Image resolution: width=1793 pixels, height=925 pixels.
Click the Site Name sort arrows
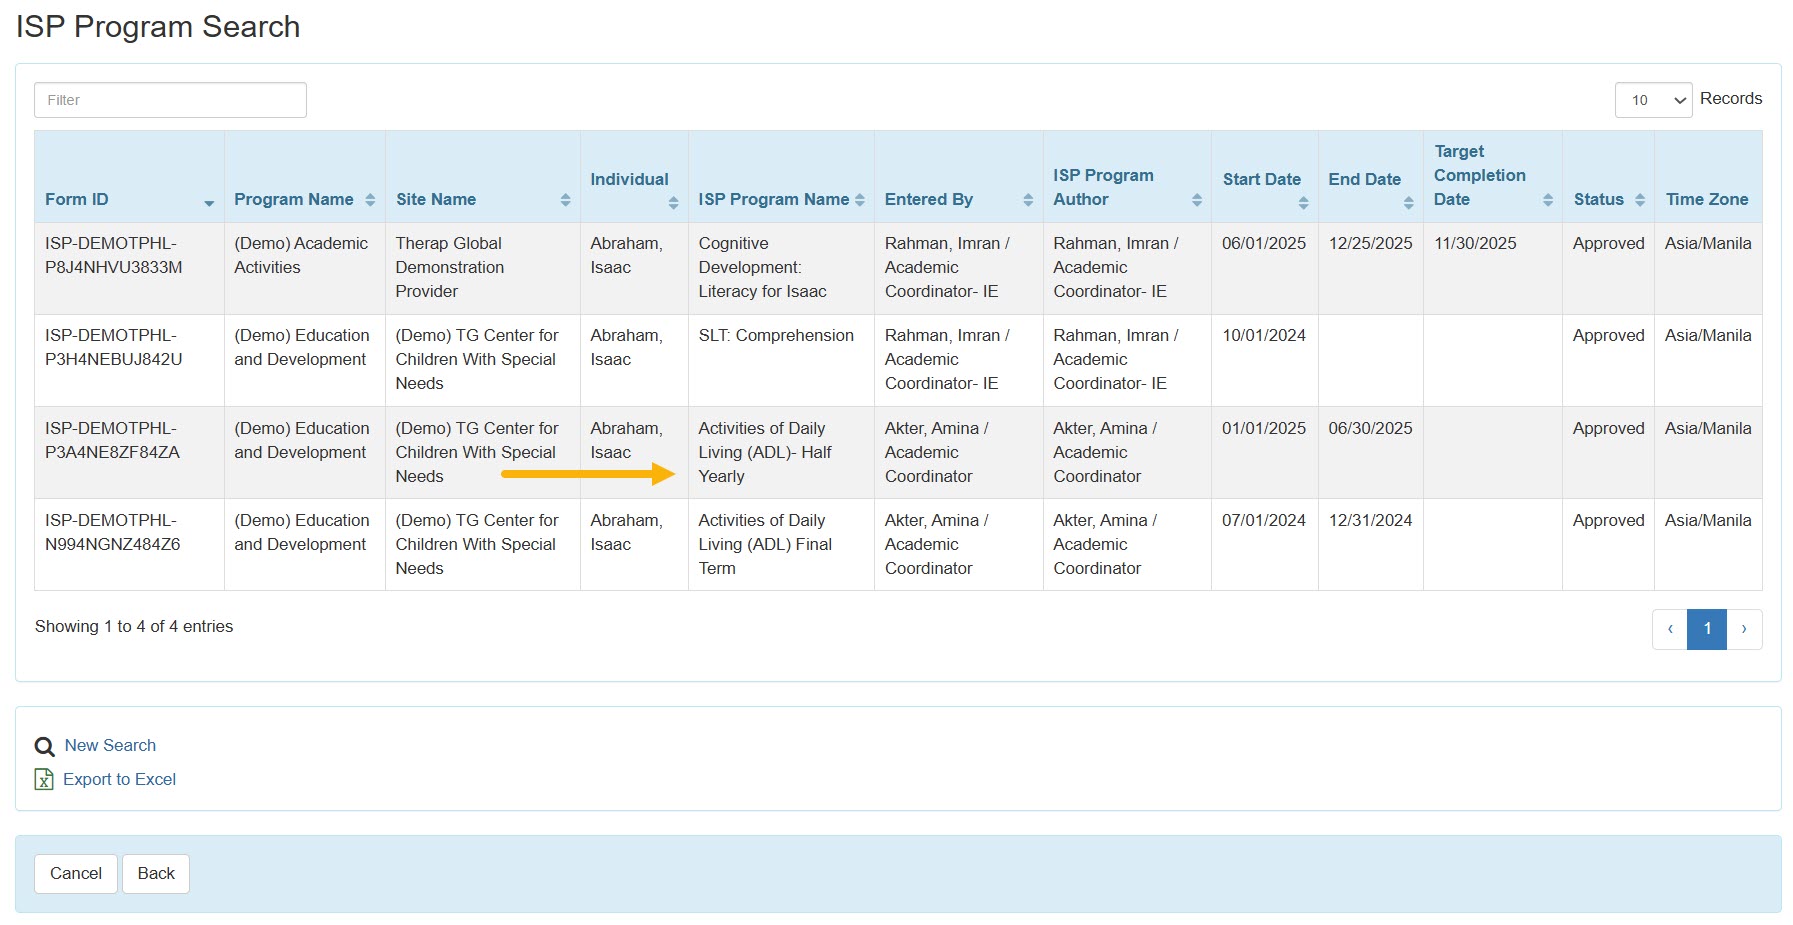(565, 200)
